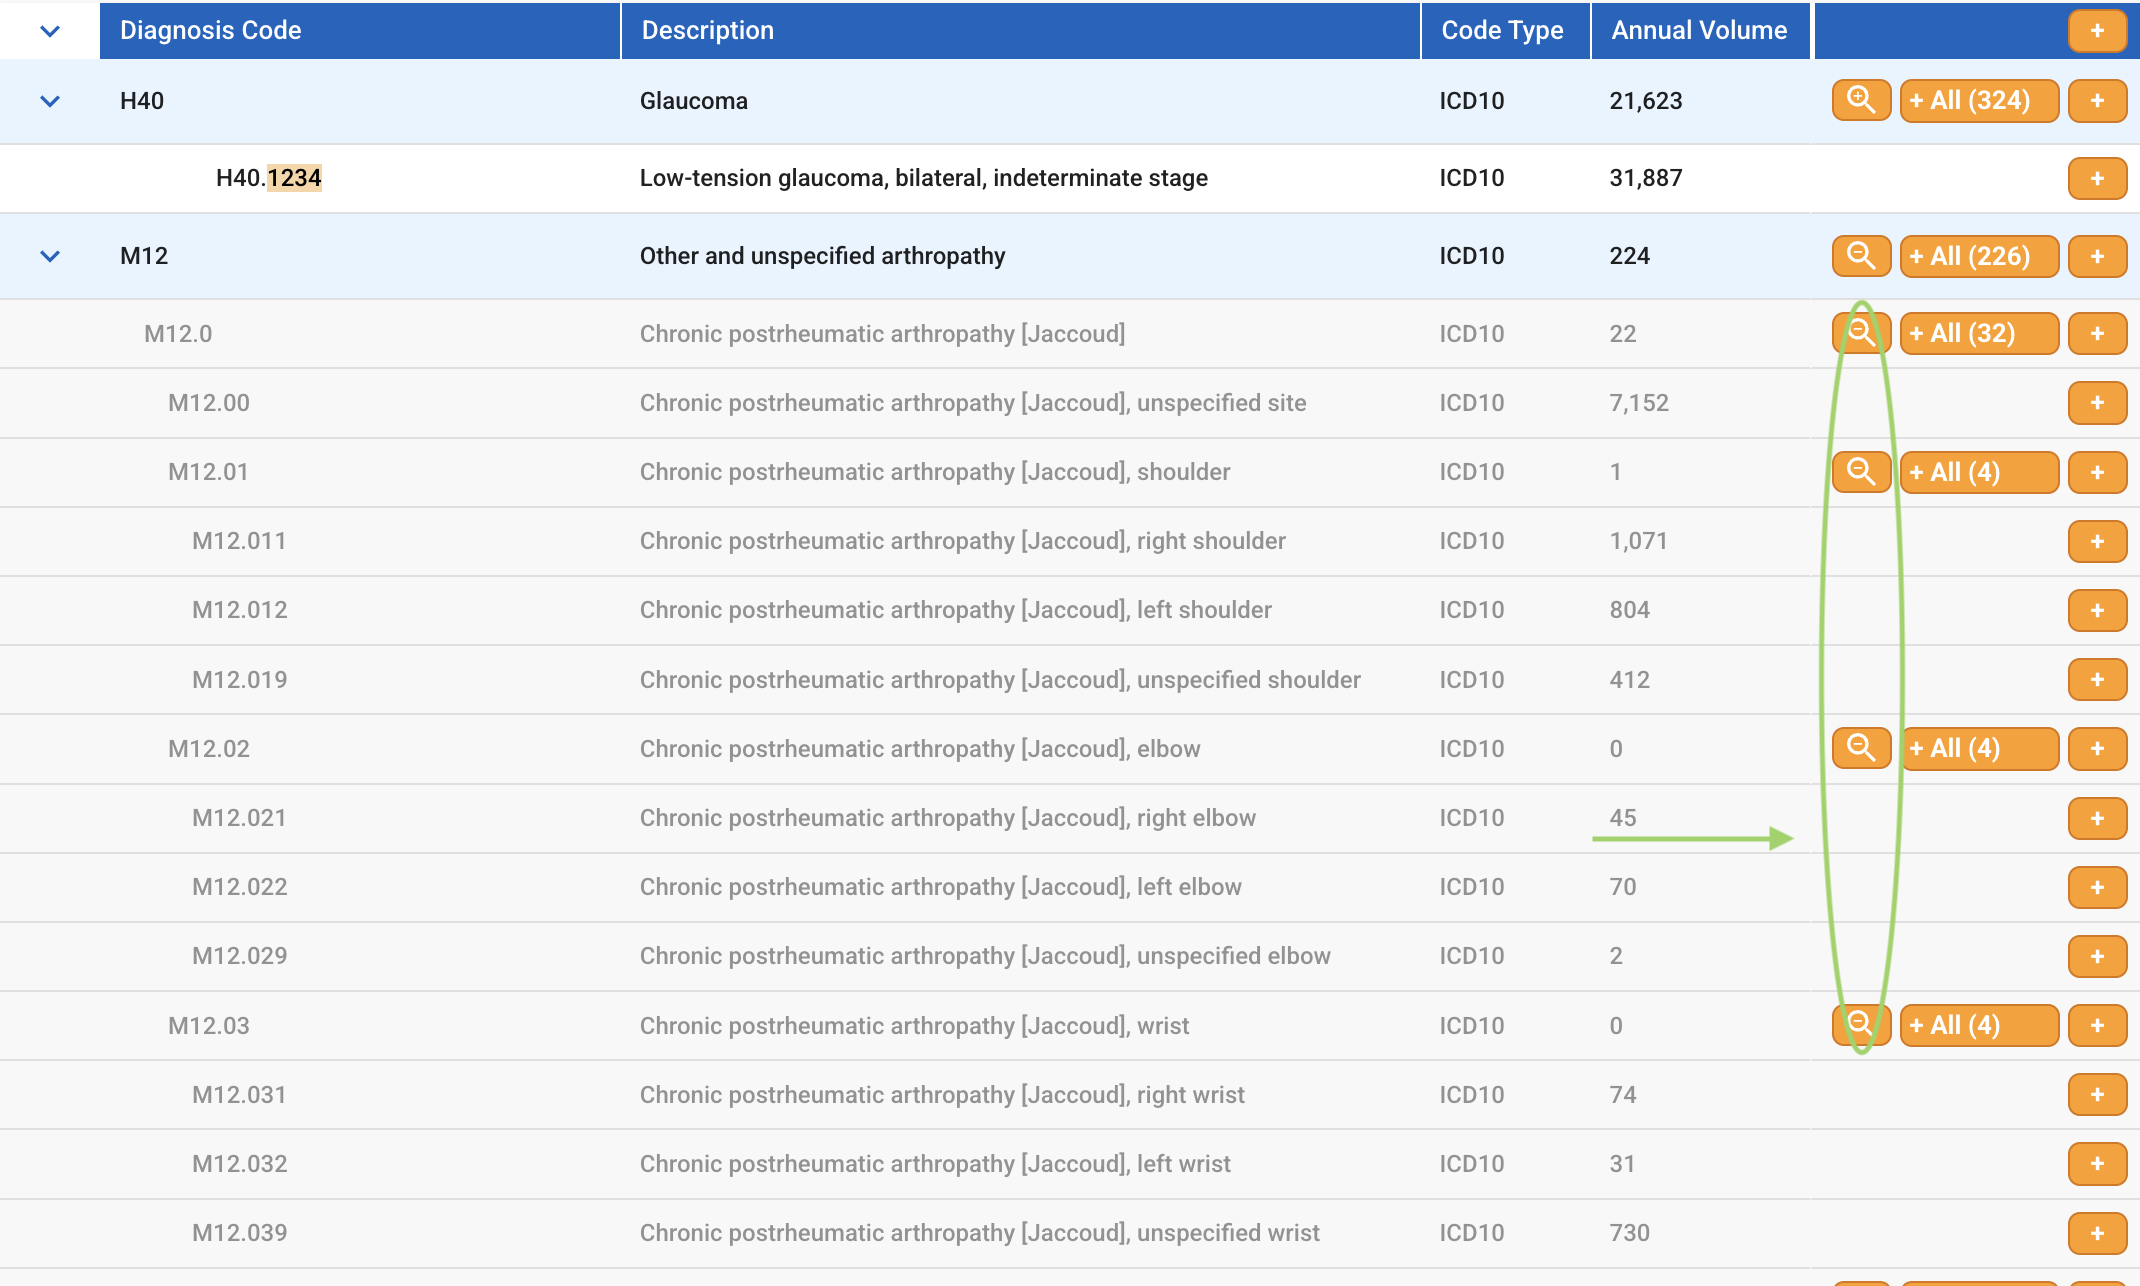Click '+ All (4)' for M12.02 elbow
The image size is (2140, 1286).
[x=1979, y=748]
